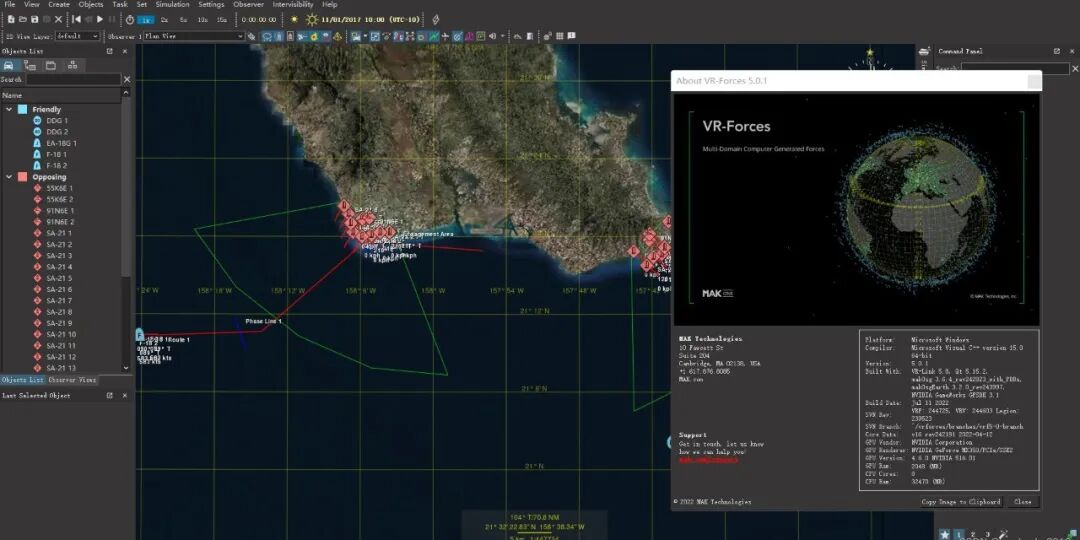The height and width of the screenshot is (540, 1080).
Task: Switch to the Objects List bottom tab
Action: [23, 380]
